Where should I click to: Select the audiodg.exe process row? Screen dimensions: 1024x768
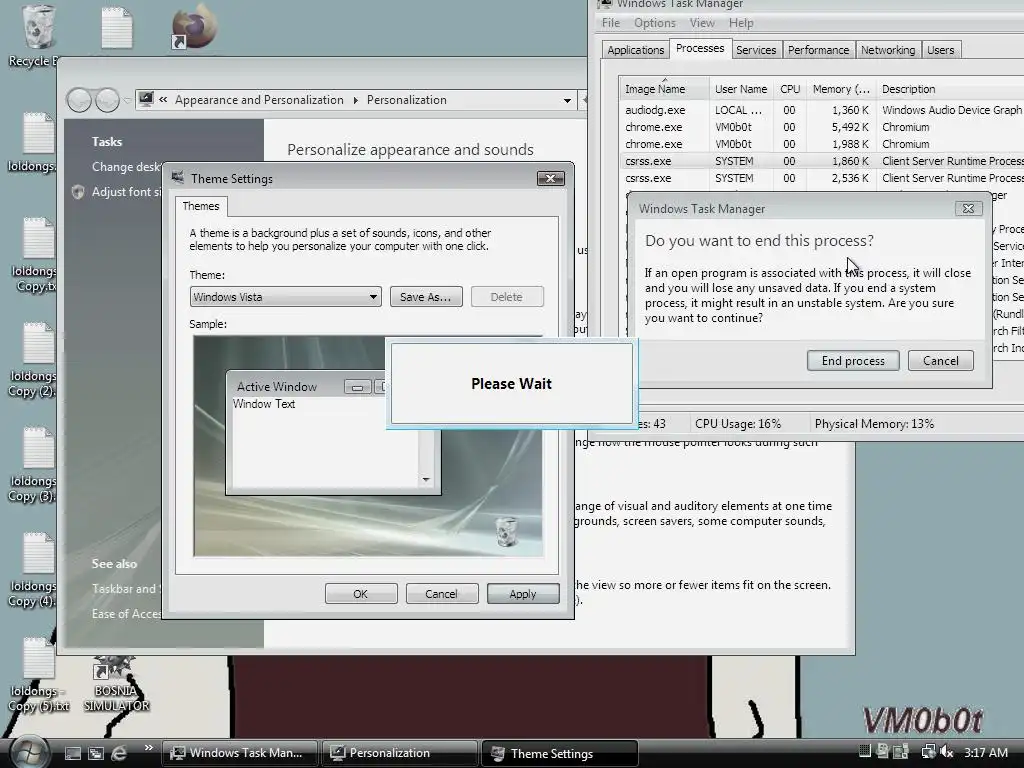[x=822, y=110]
